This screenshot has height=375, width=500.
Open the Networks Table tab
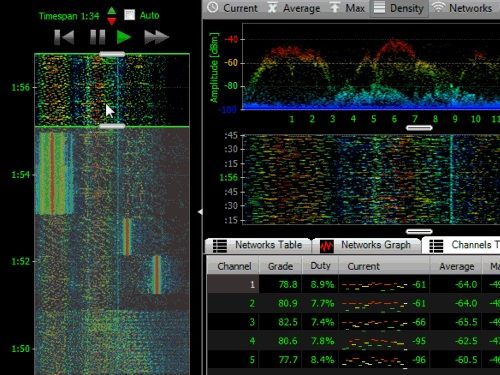click(258, 245)
